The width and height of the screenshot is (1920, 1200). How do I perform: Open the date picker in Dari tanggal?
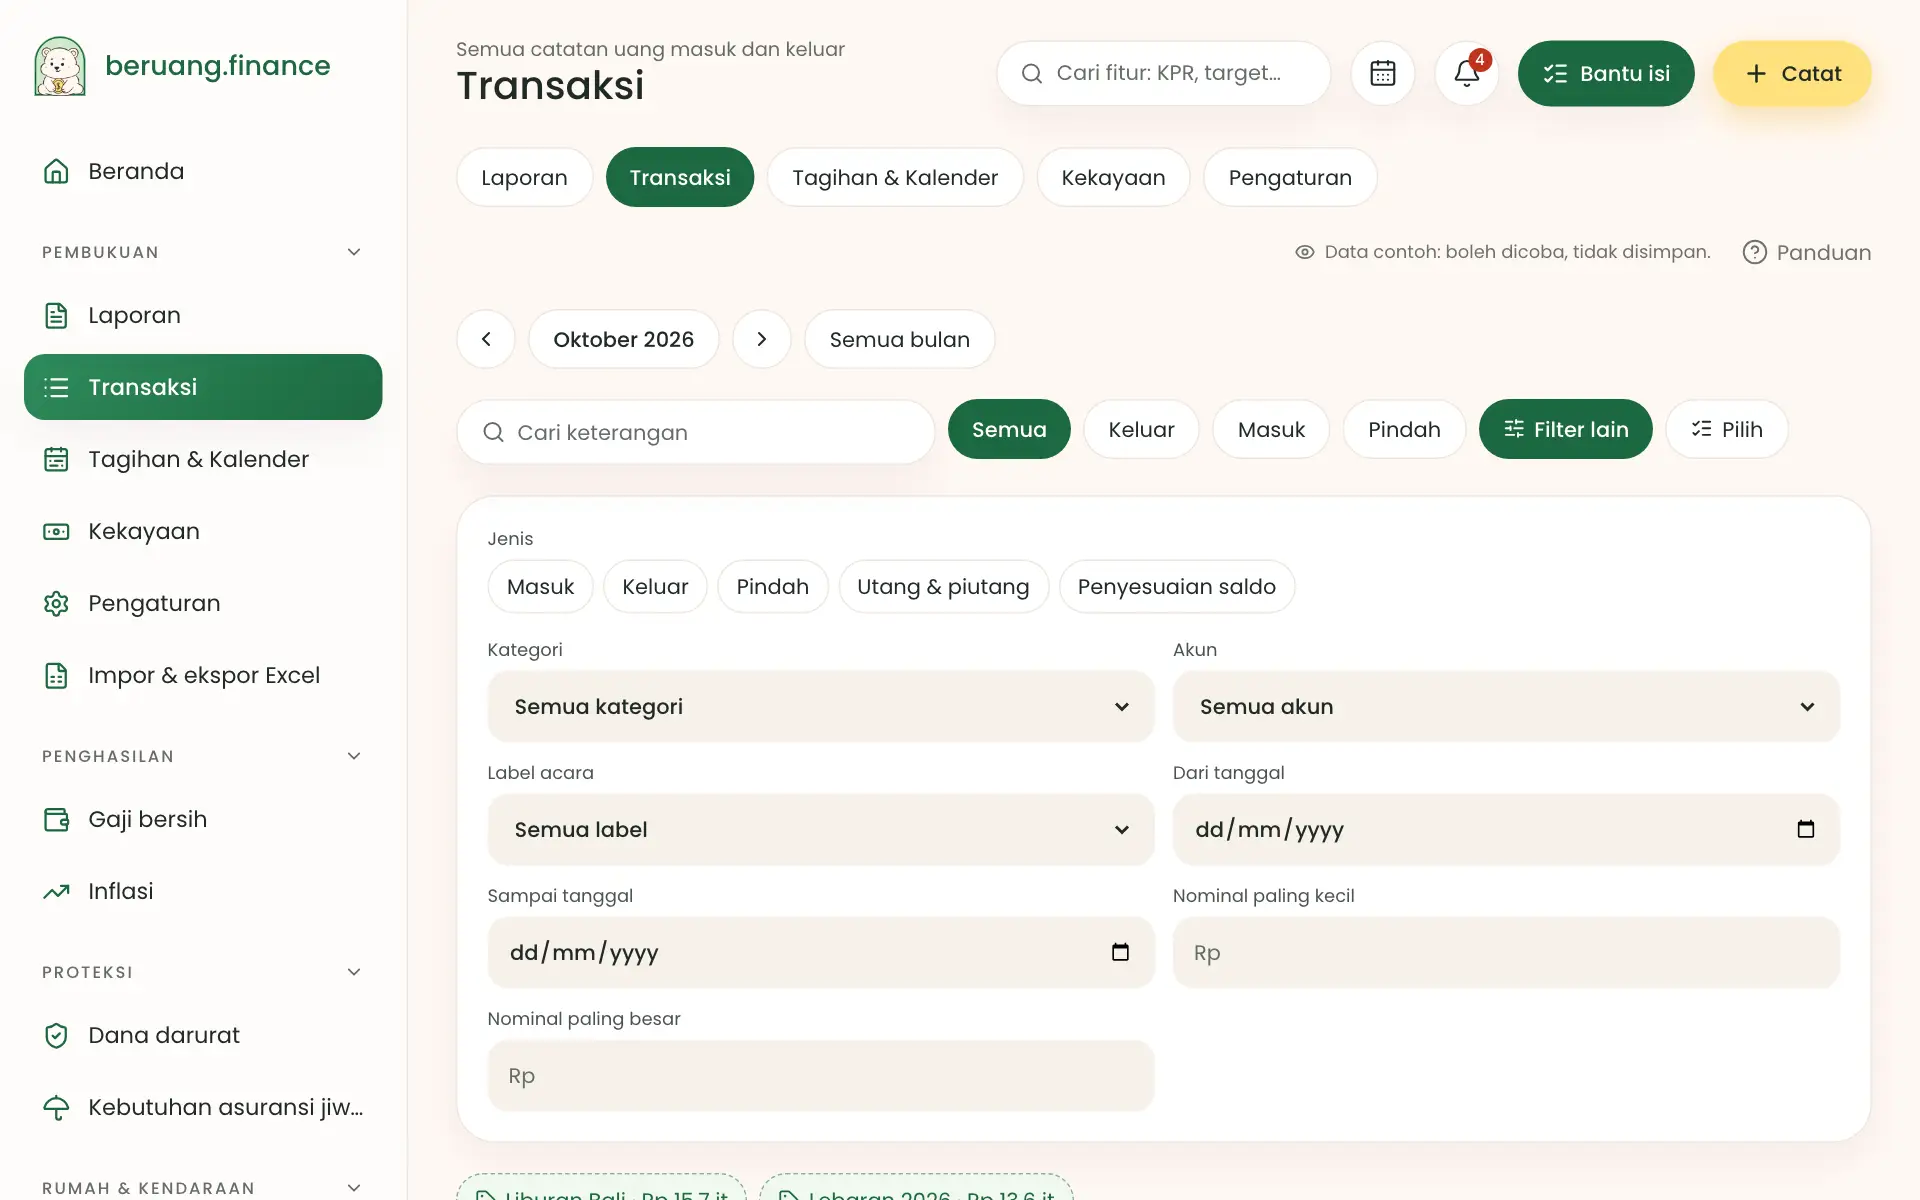point(1805,829)
